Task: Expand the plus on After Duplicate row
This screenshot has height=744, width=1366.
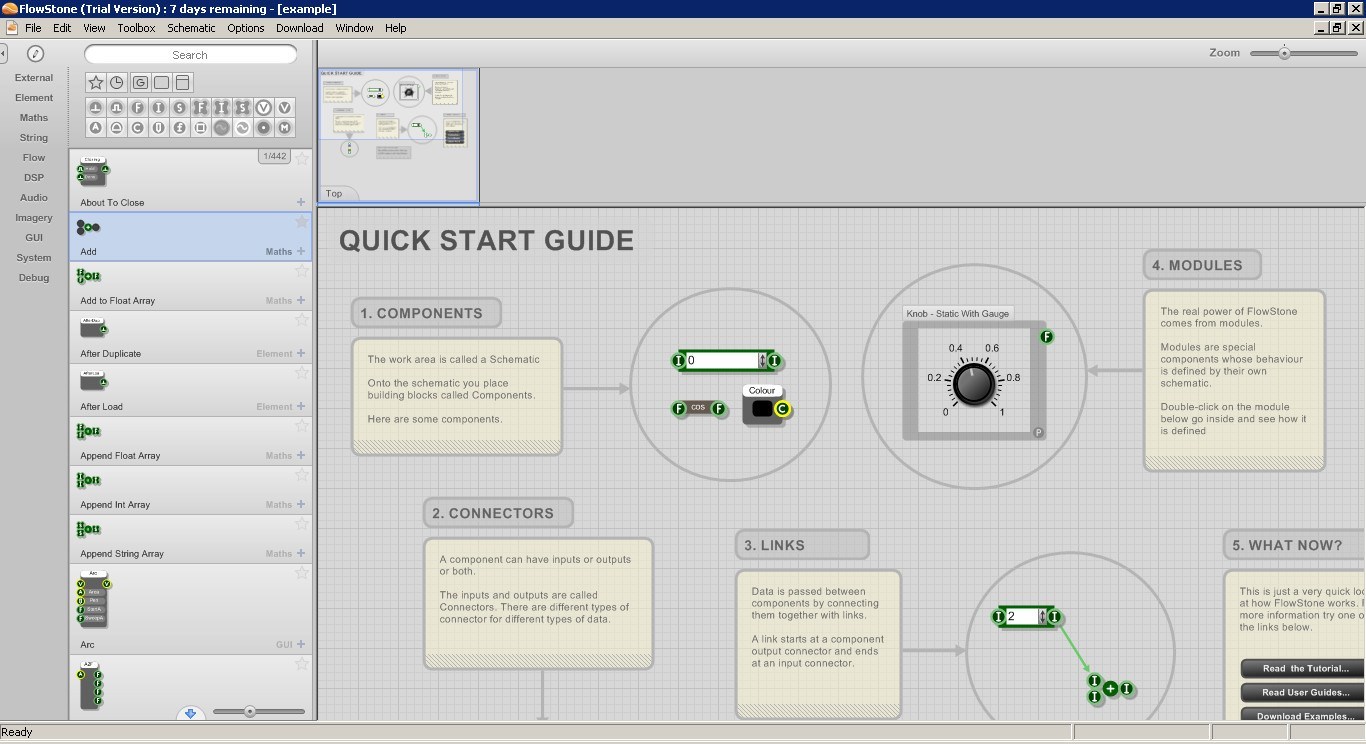Action: (x=301, y=353)
